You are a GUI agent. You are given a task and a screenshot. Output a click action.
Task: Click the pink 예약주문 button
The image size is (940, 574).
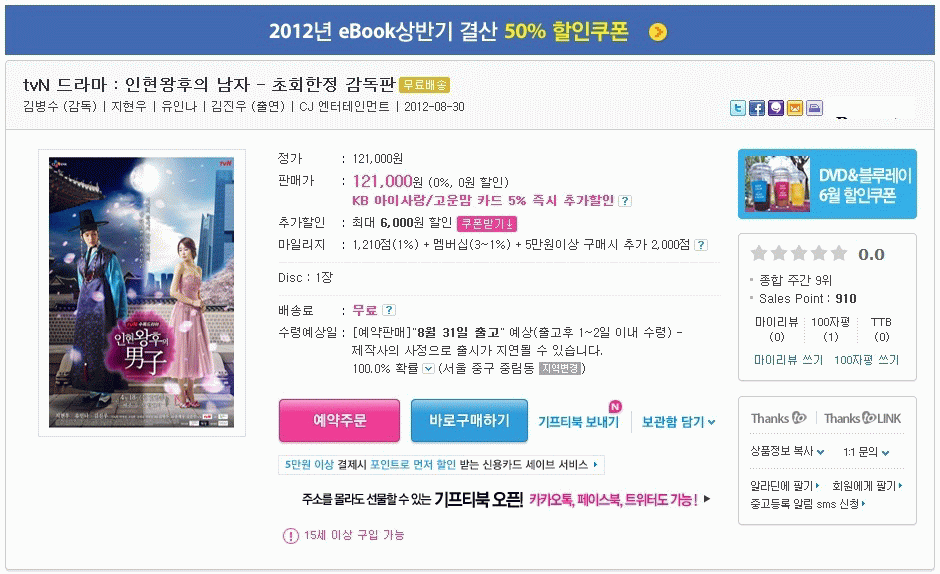pos(339,420)
